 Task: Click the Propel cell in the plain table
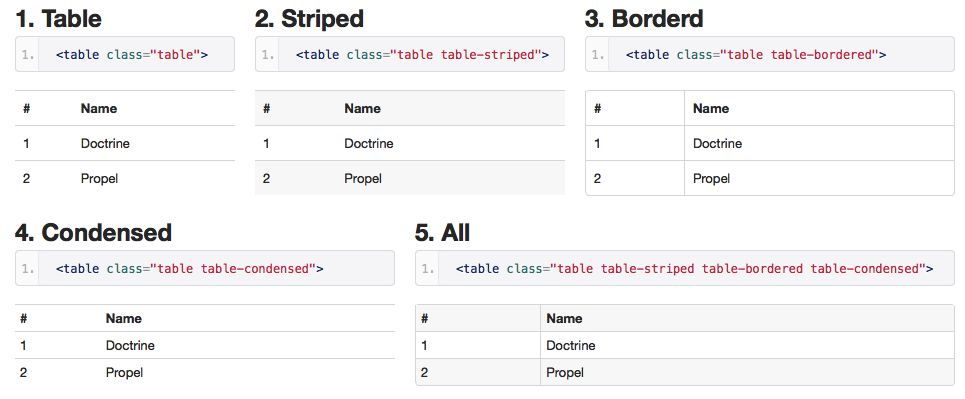pyautogui.click(x=154, y=179)
